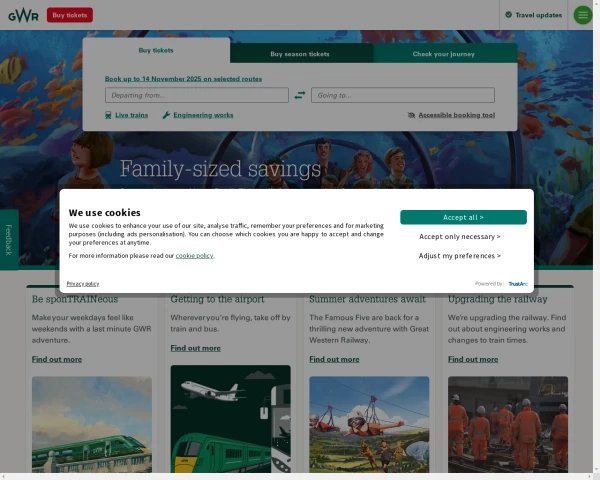Click the vertical page scrollbar
600x480 pixels.
596,237
